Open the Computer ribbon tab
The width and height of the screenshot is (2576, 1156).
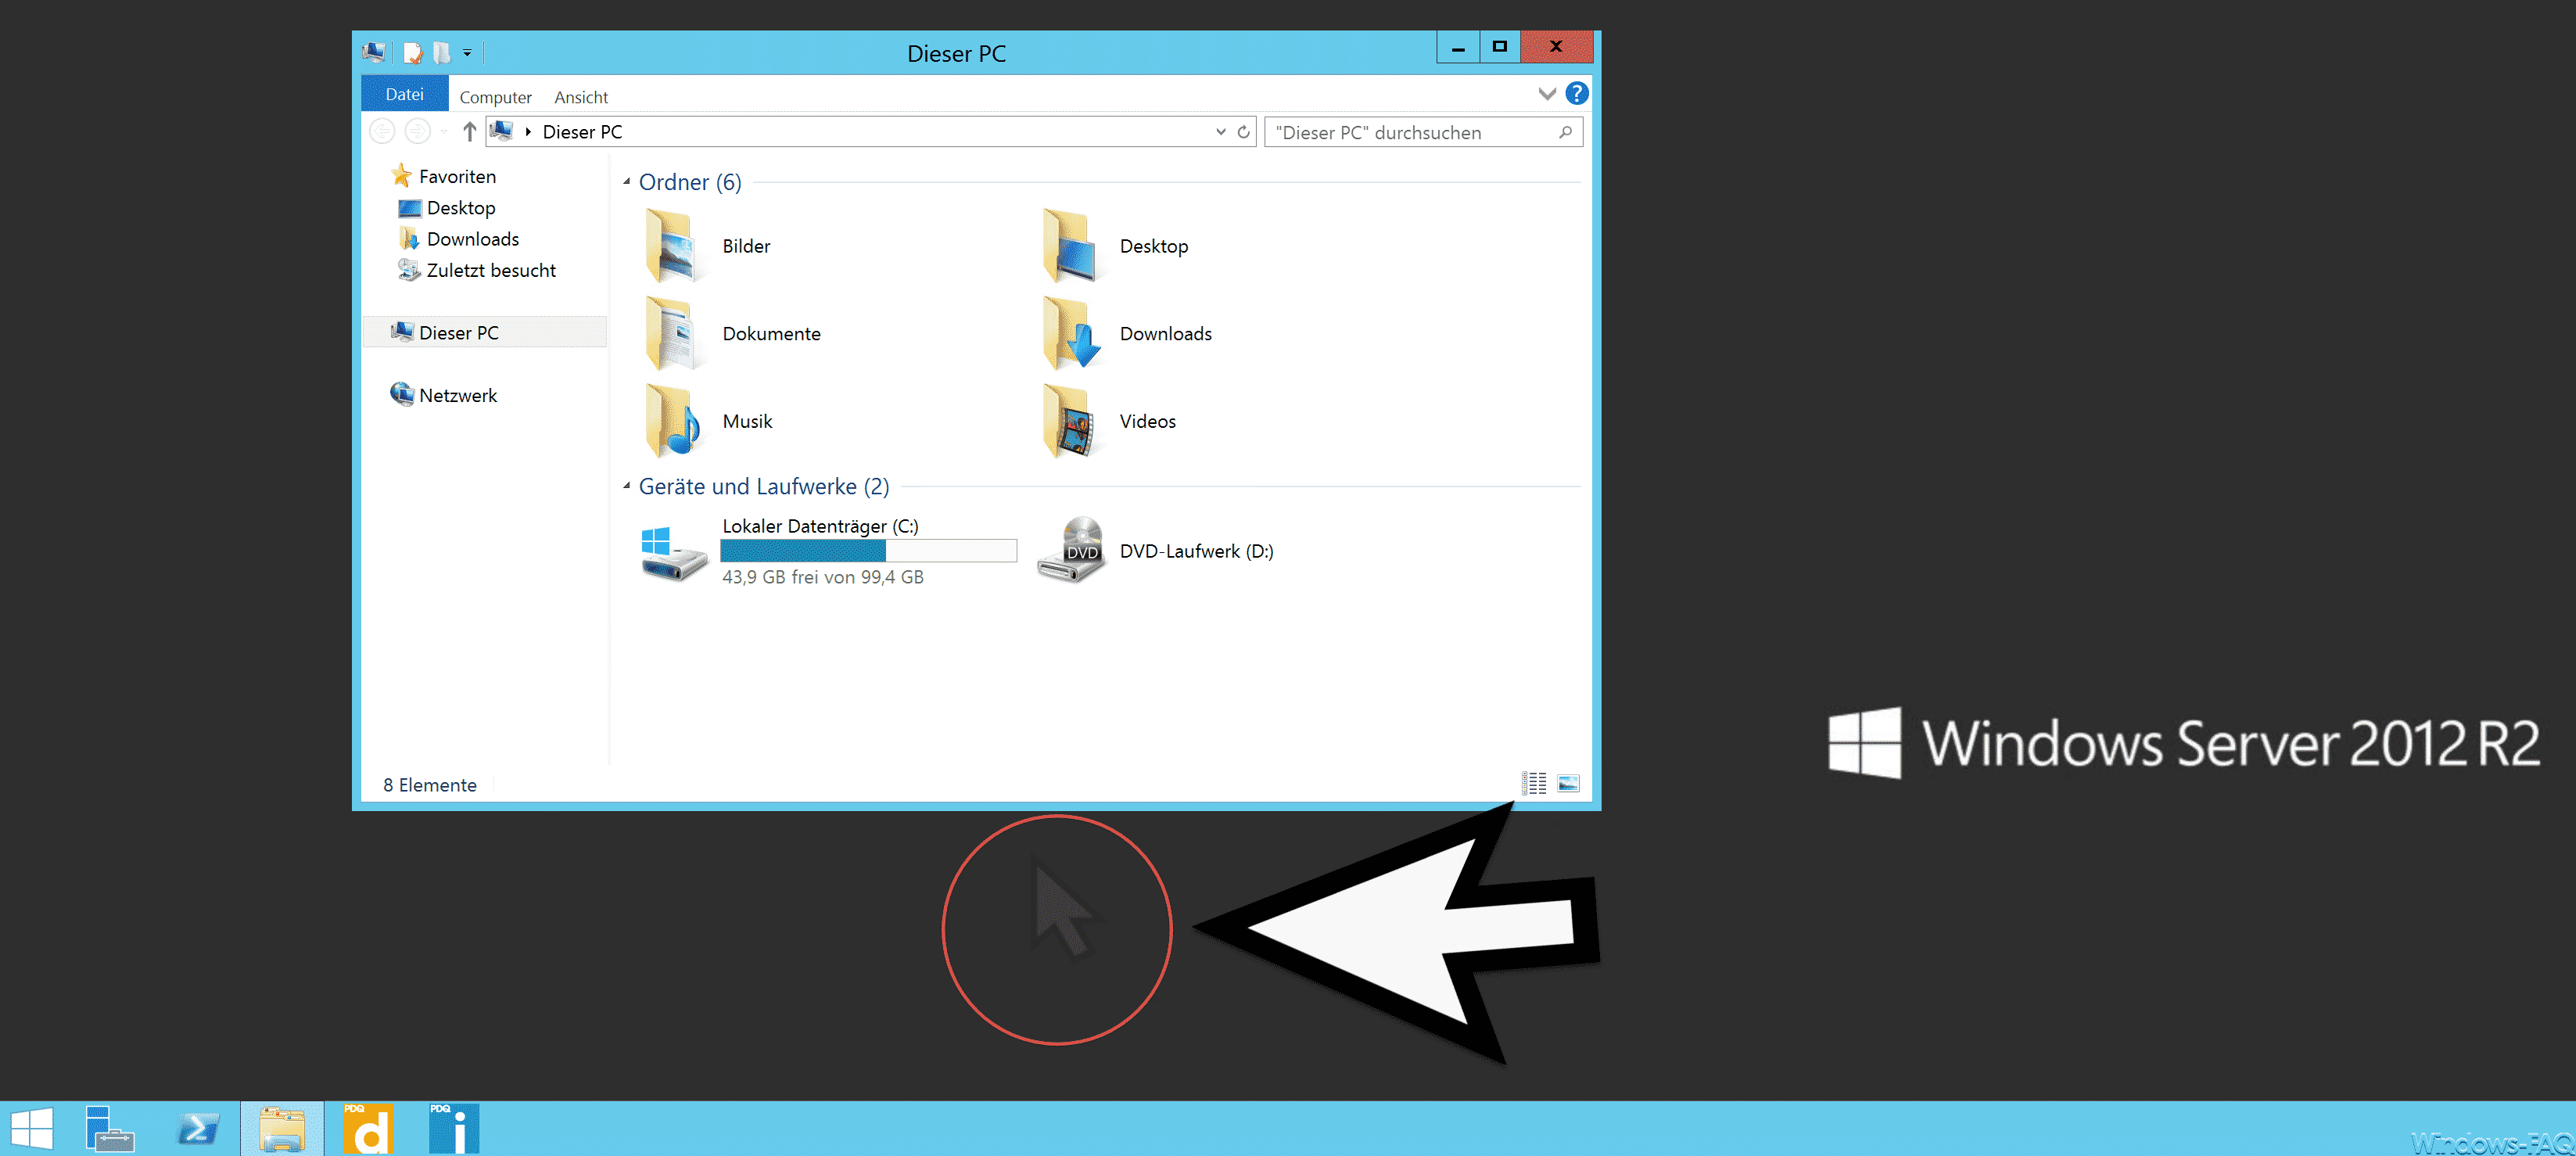[x=496, y=97]
